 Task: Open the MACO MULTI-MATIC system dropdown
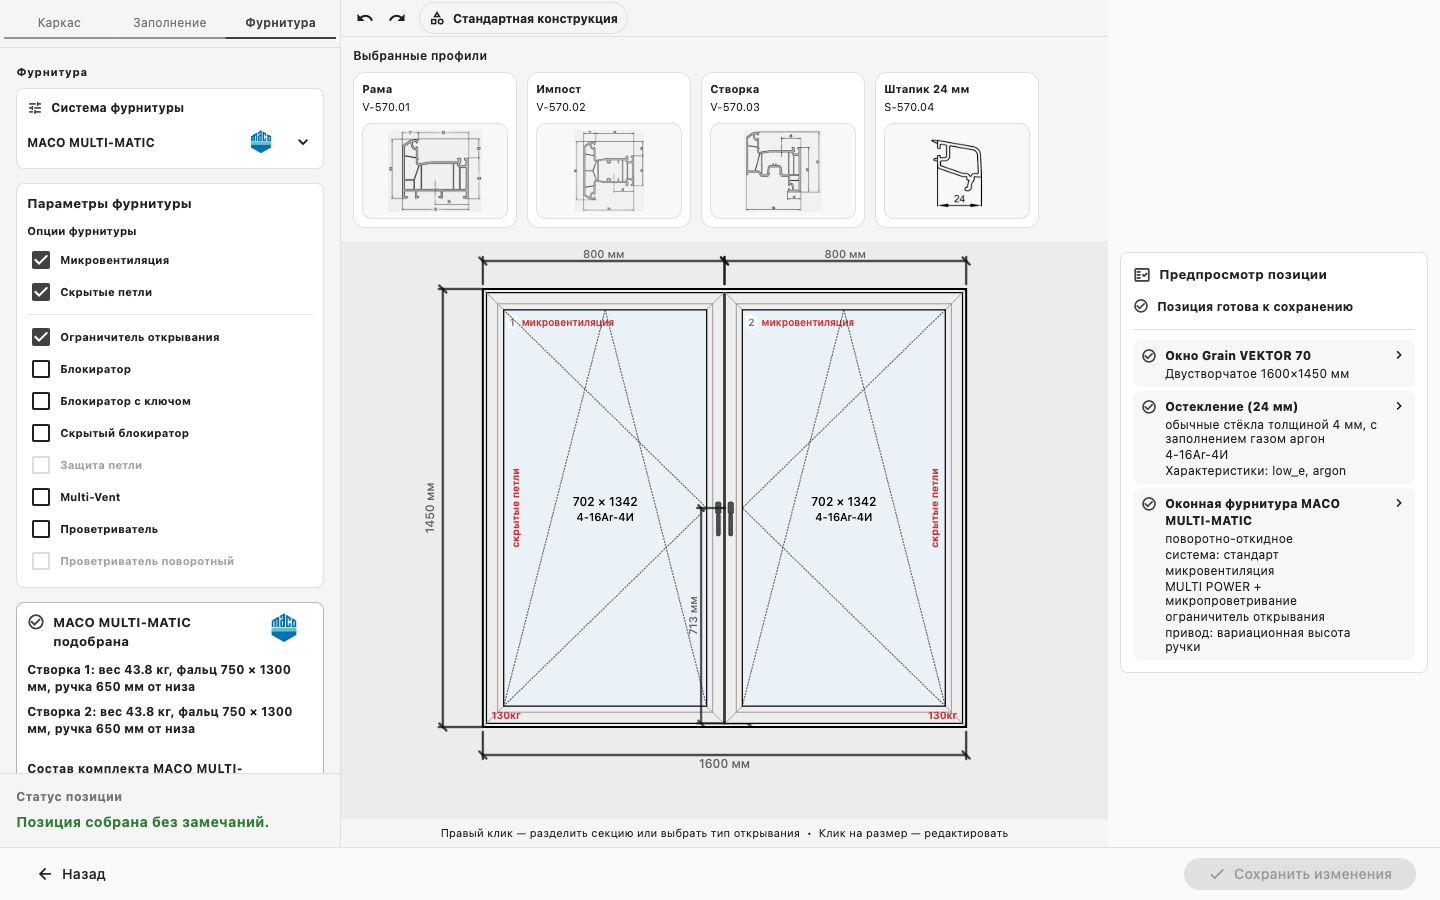pyautogui.click(x=170, y=142)
